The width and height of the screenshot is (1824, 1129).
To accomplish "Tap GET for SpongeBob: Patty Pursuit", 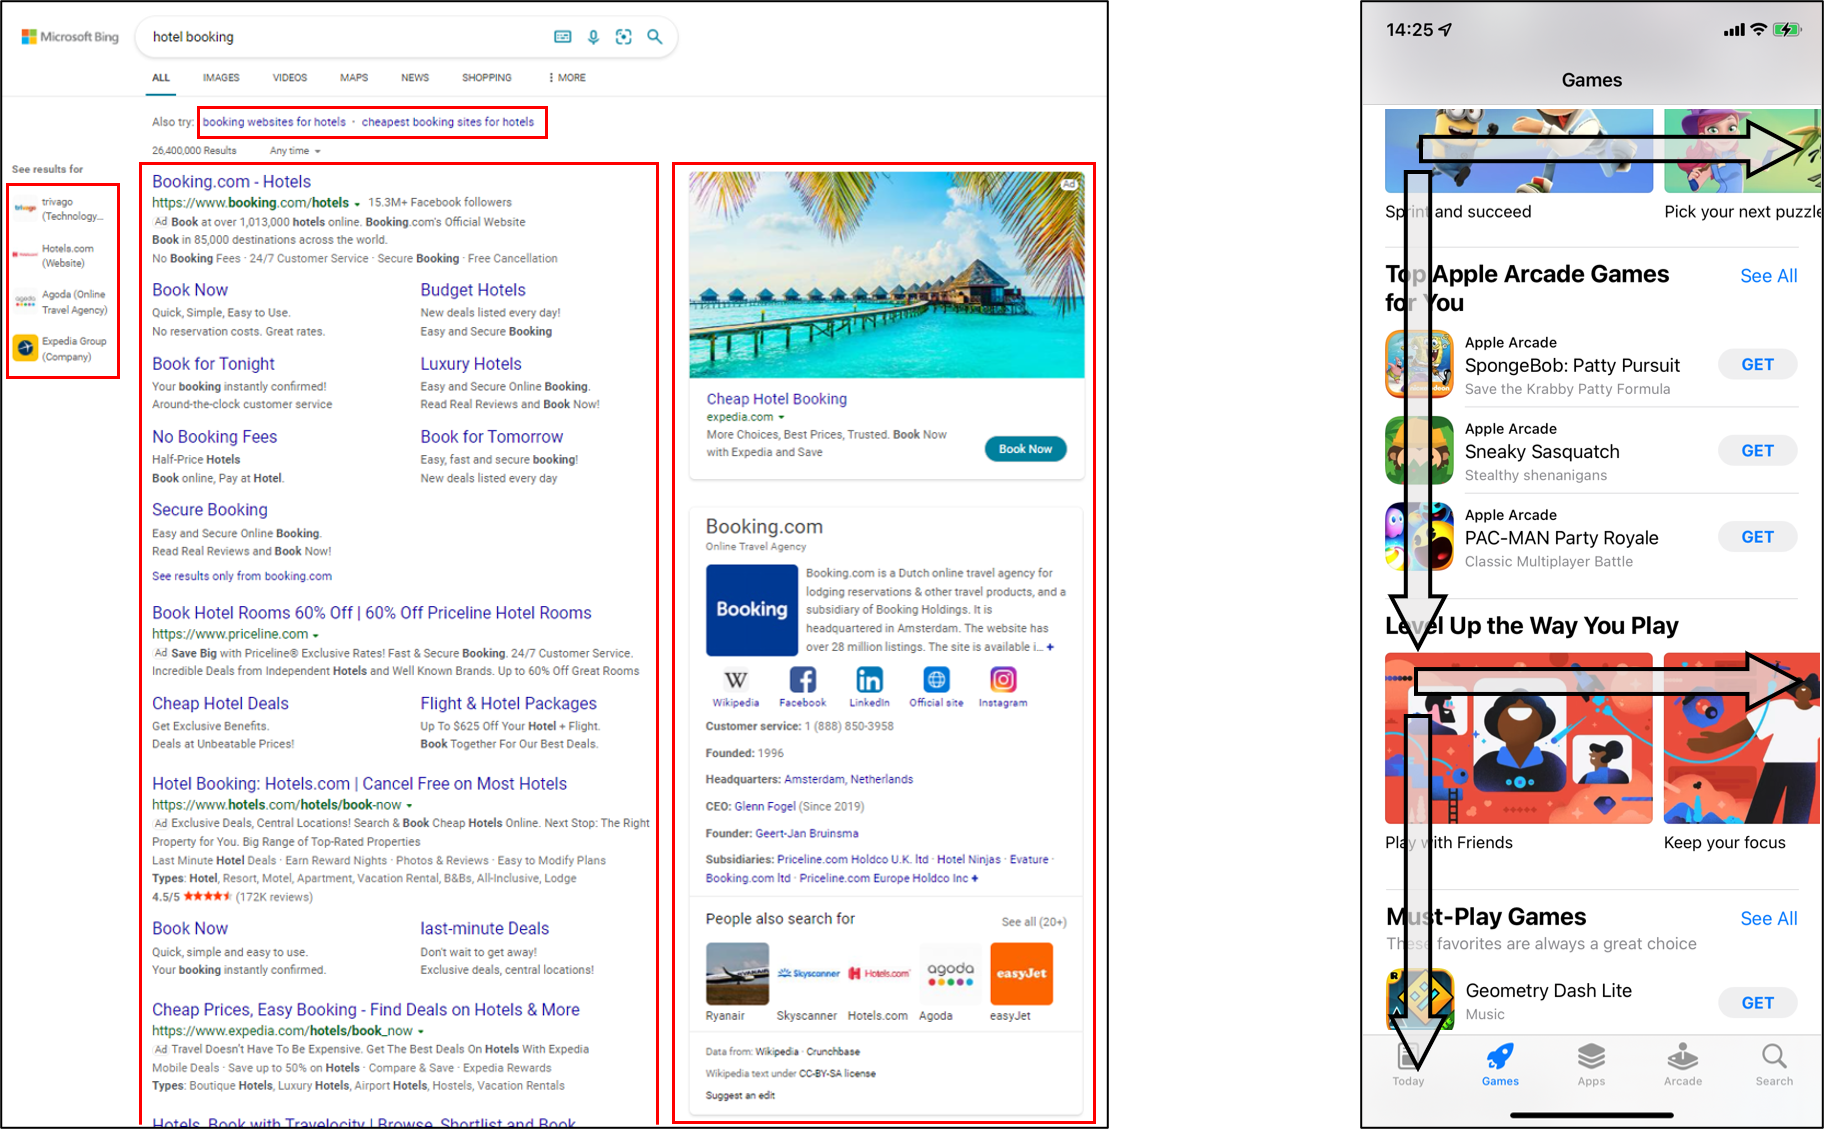I will click(x=1757, y=365).
